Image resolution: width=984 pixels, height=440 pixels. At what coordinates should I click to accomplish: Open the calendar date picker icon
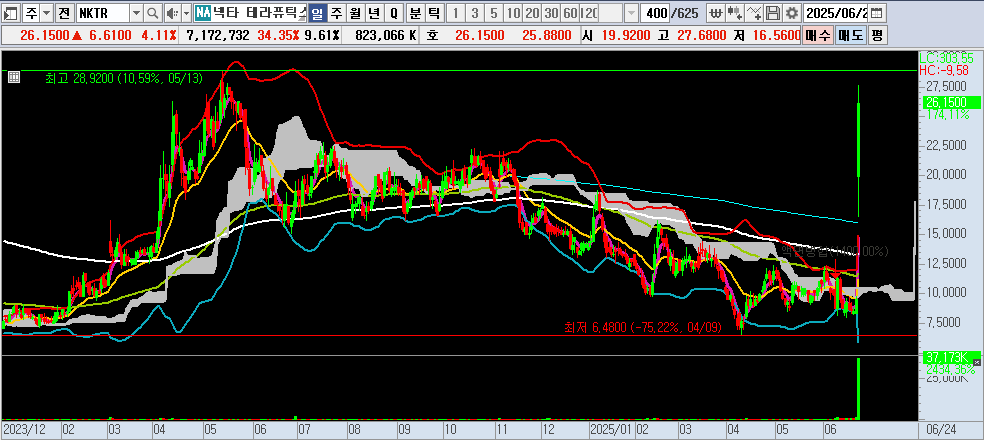[x=877, y=13]
